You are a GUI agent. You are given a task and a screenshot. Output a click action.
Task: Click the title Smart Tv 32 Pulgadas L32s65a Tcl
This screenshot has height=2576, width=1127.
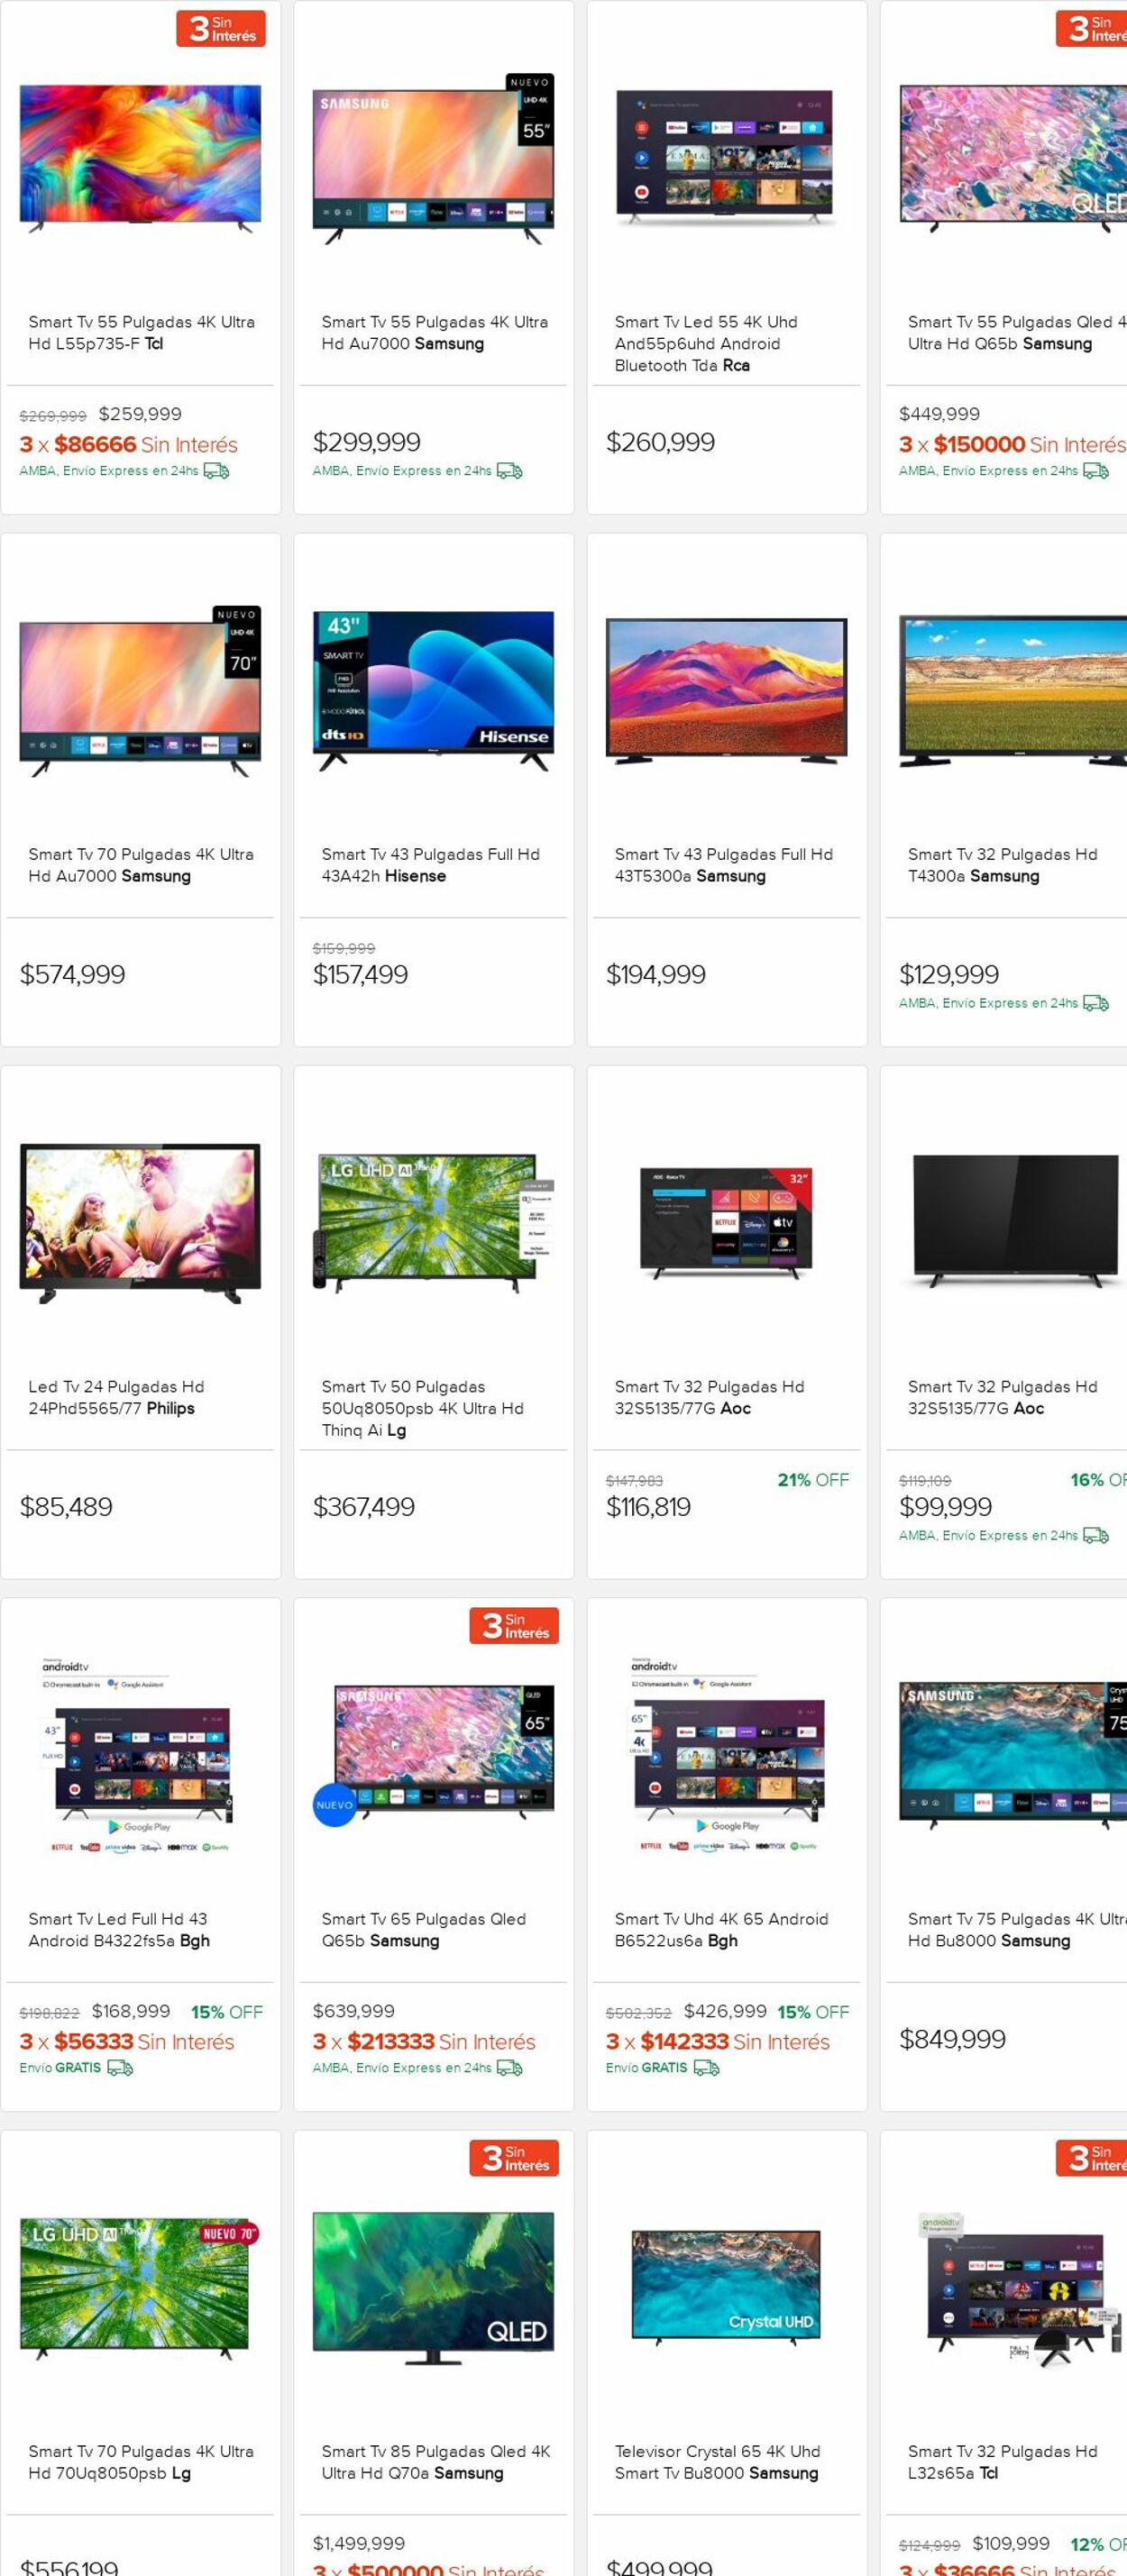tap(1002, 2462)
